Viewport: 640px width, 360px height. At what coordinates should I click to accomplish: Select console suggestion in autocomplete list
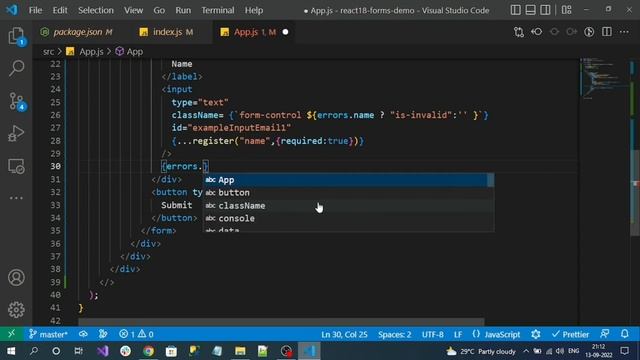tap(346, 218)
